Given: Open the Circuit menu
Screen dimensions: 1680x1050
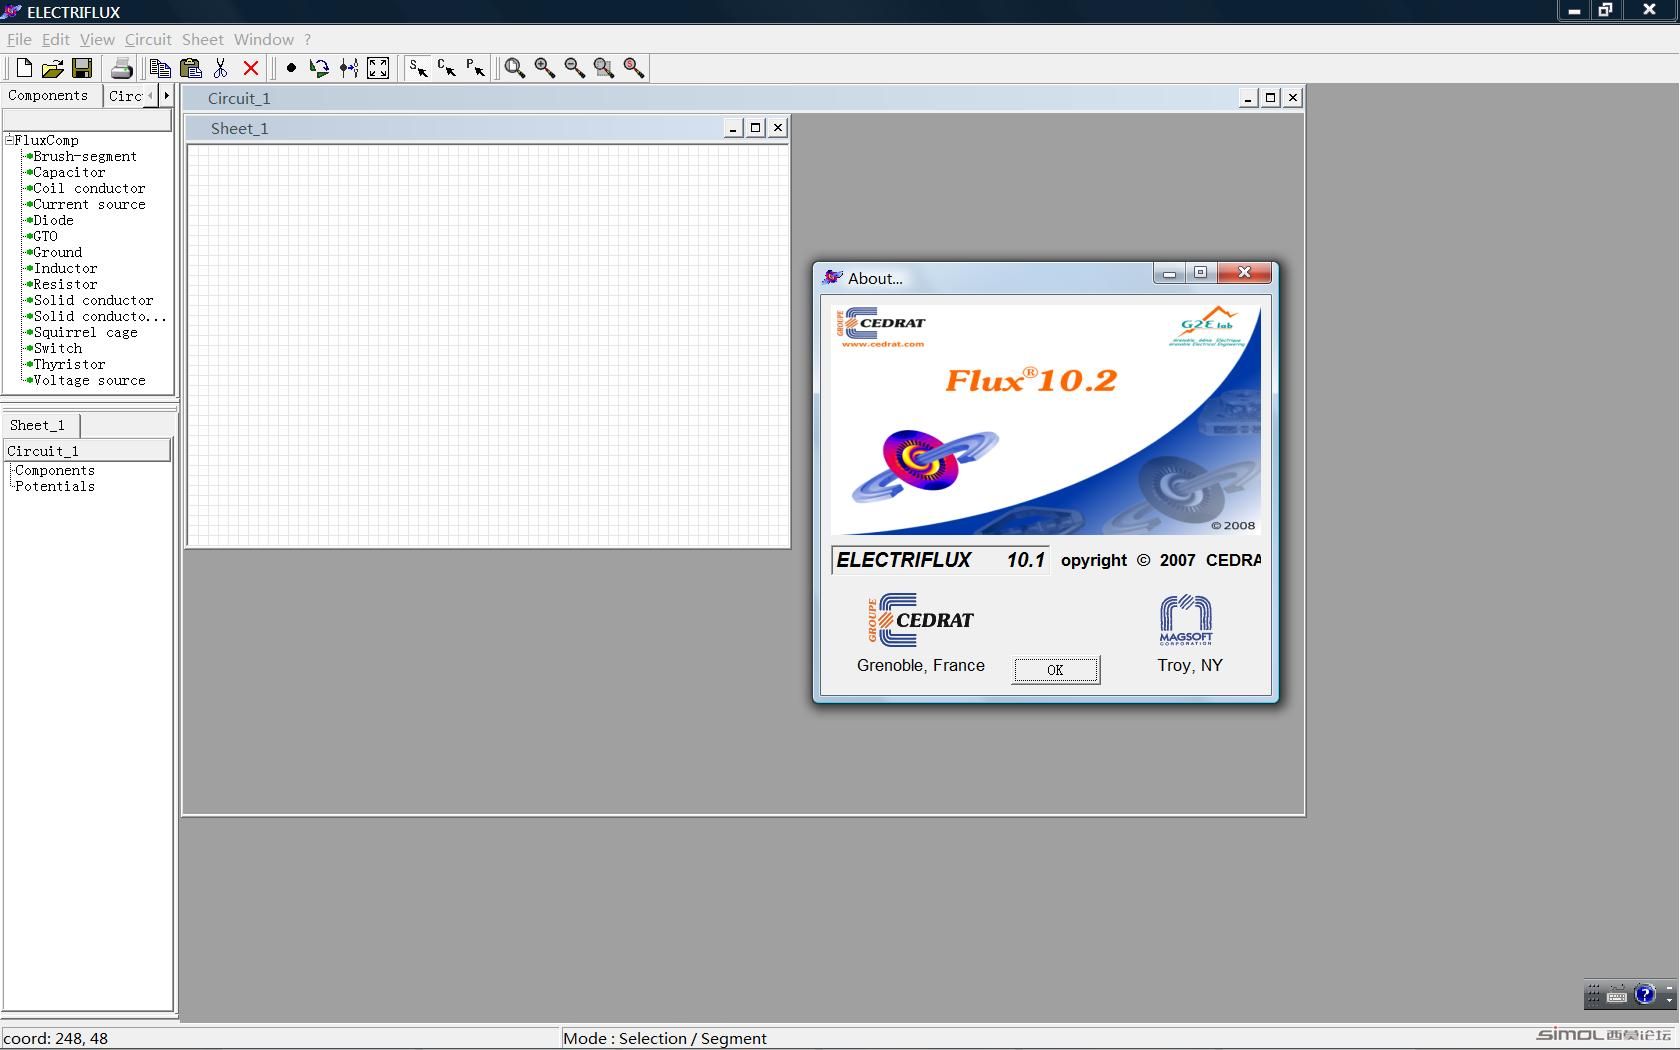Looking at the screenshot, I should coord(148,40).
